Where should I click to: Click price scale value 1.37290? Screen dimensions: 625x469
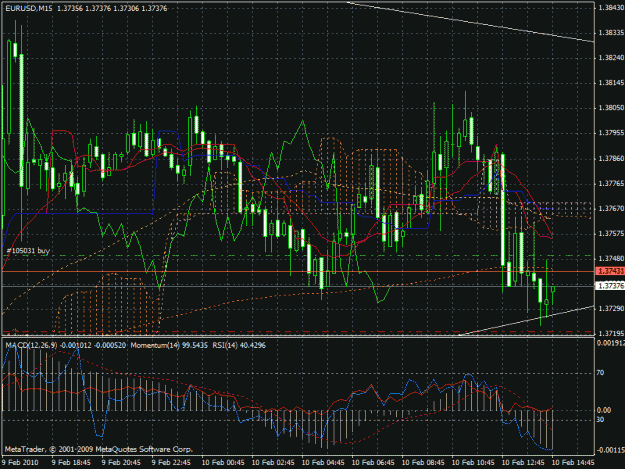[x=611, y=308]
